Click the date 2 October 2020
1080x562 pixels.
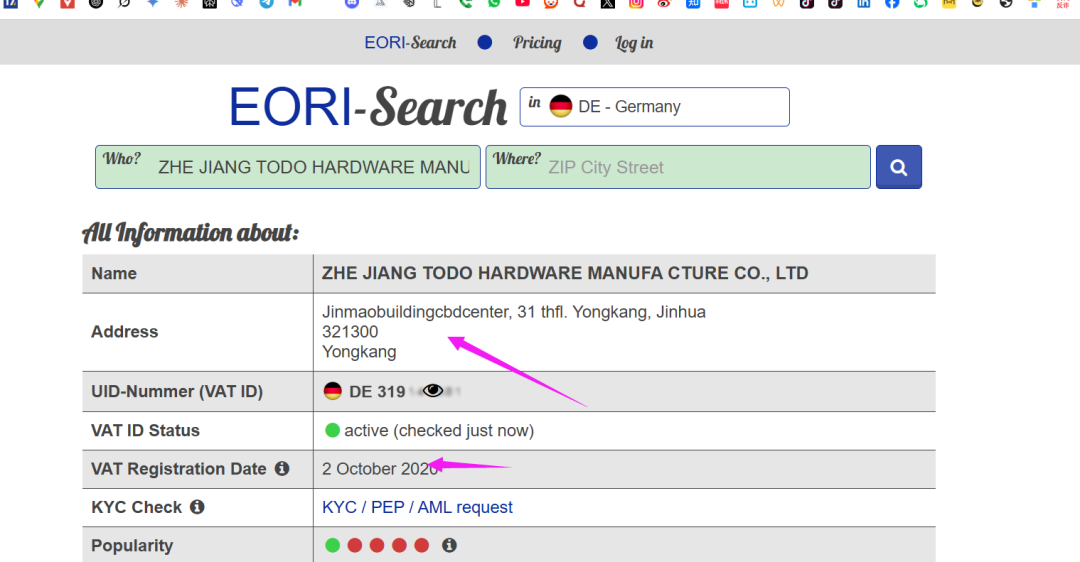[380, 469]
